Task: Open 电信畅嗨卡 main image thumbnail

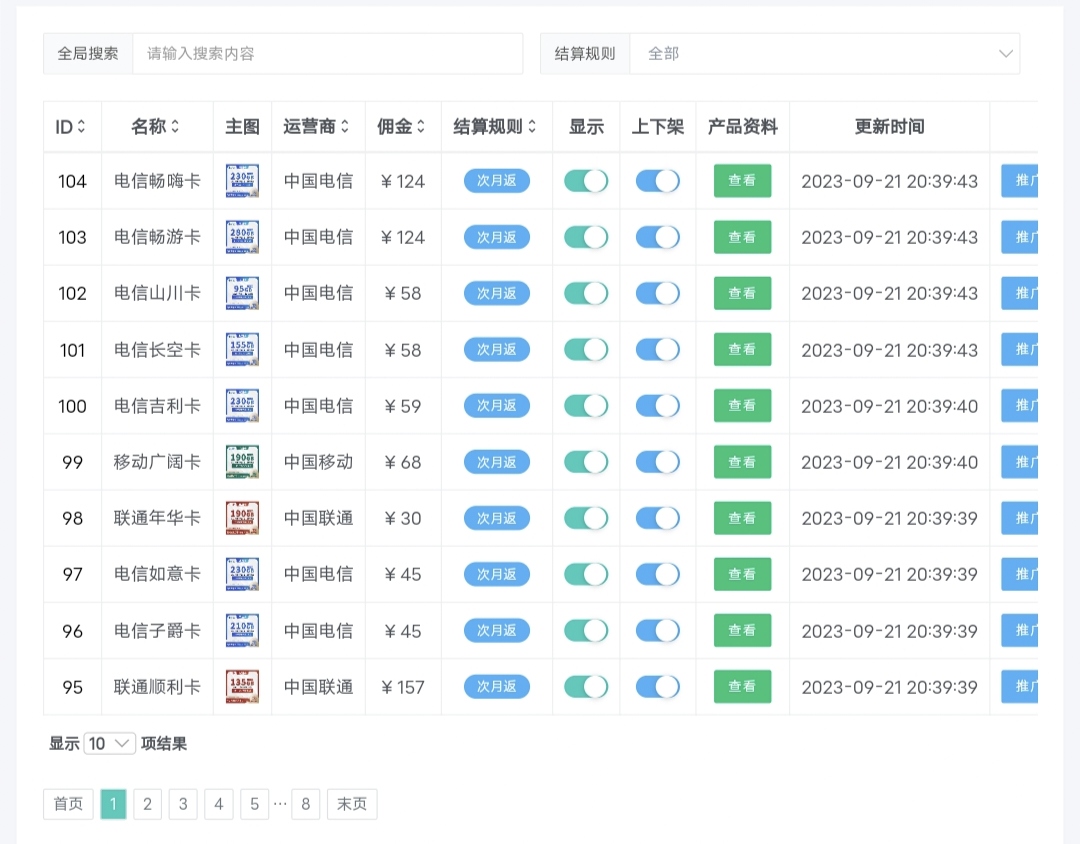Action: tap(242, 181)
